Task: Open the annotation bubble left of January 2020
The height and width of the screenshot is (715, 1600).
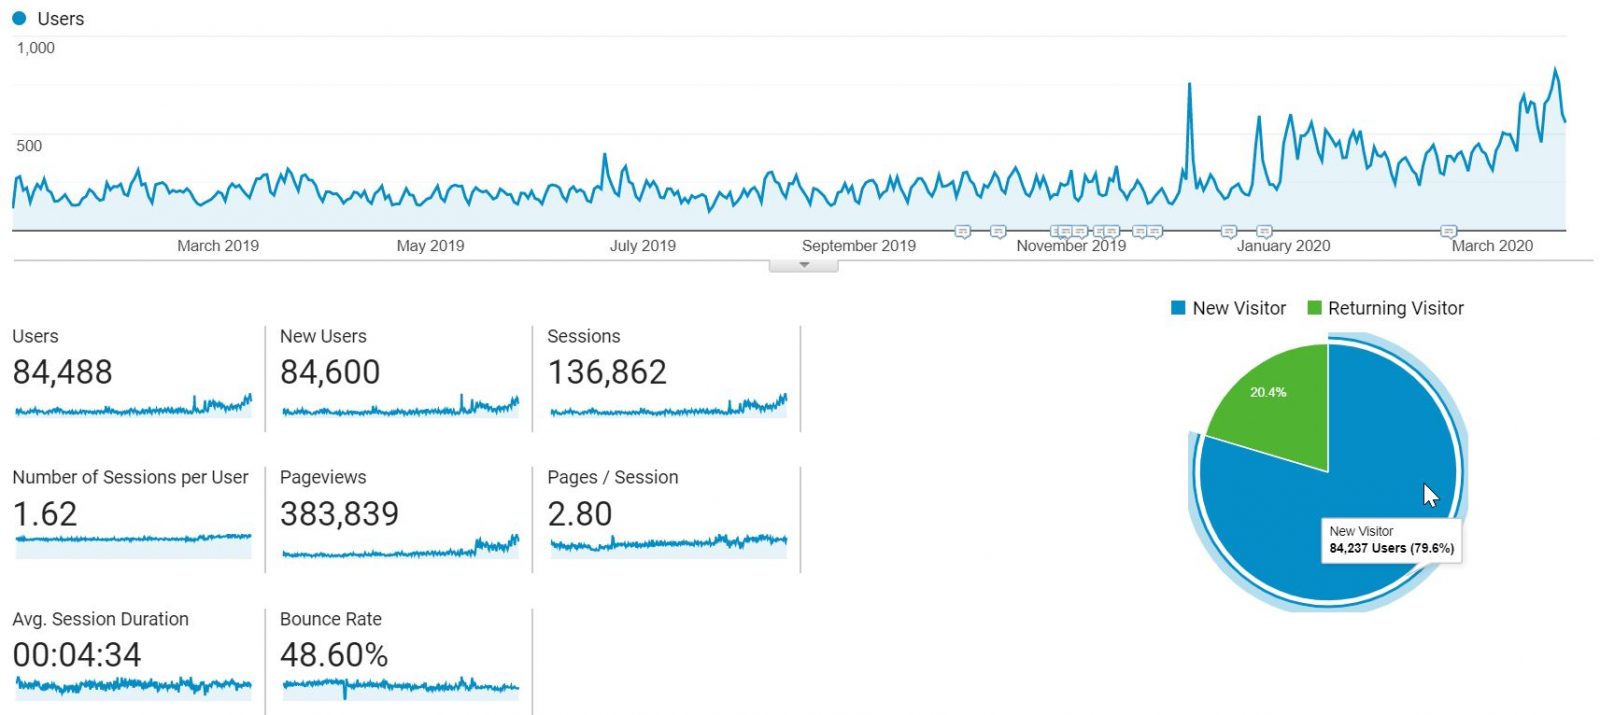Action: click(1229, 232)
